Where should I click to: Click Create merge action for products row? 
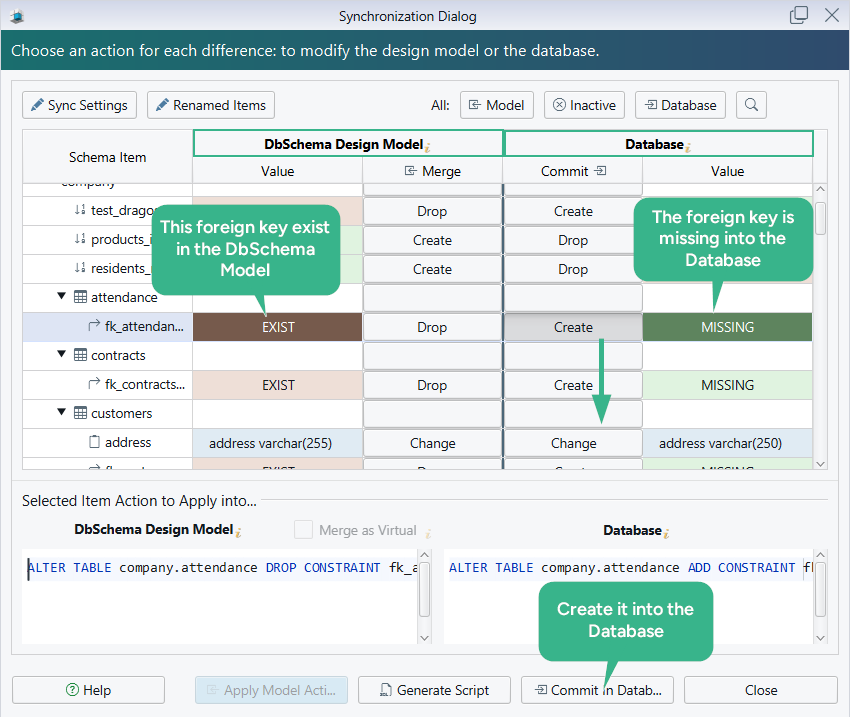pyautogui.click(x=432, y=240)
